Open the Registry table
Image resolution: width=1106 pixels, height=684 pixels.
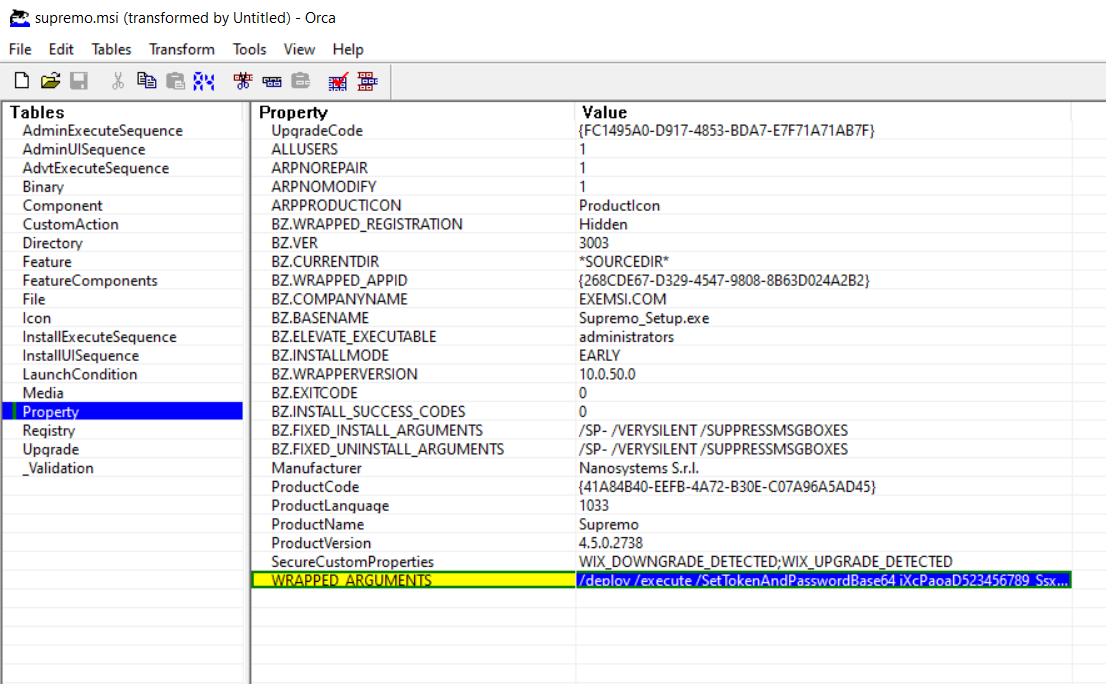click(49, 431)
